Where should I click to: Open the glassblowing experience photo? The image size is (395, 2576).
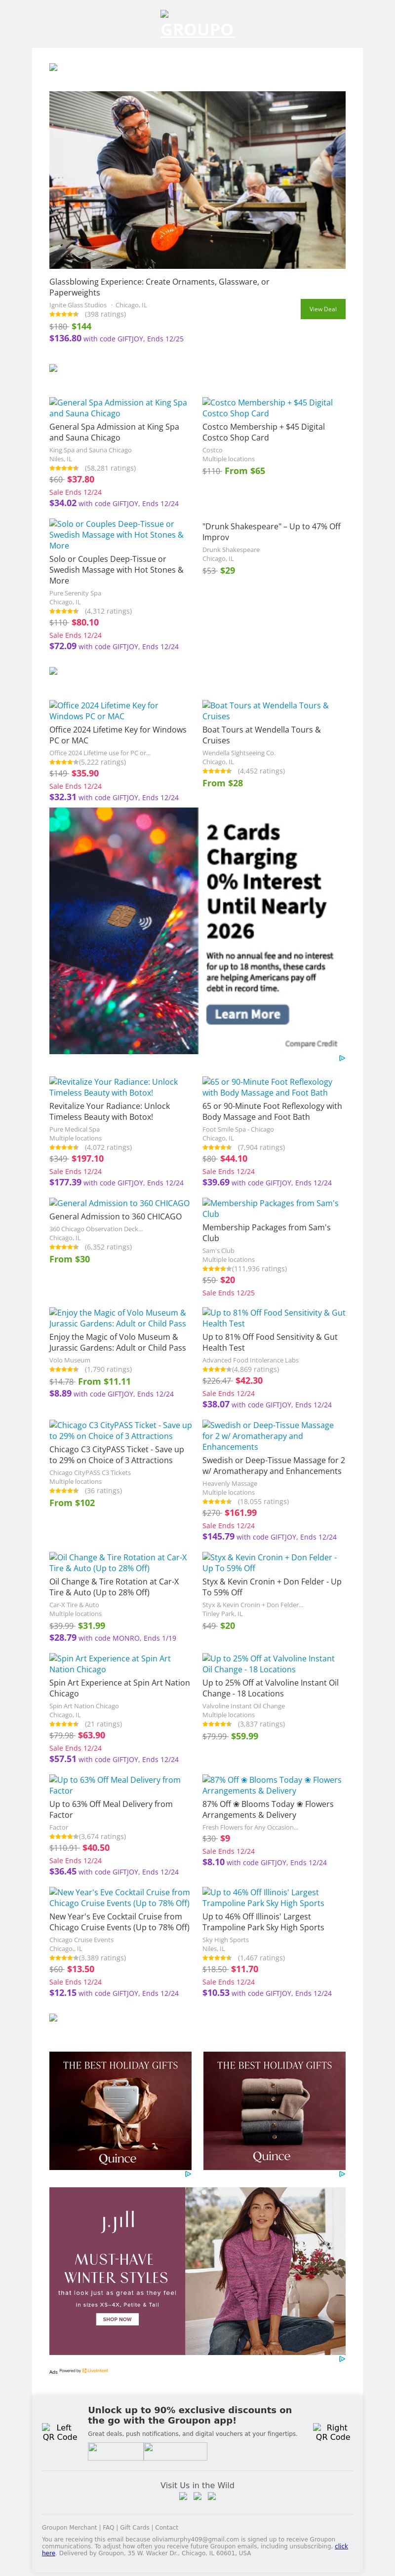197,180
